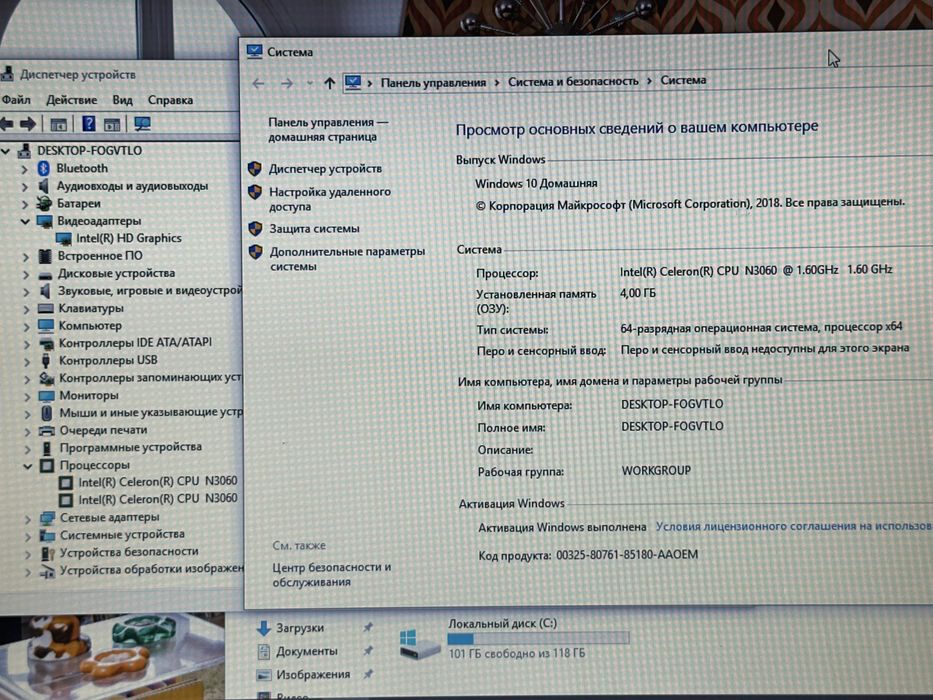Image resolution: width=933 pixels, height=700 pixels.
Task: Open Действие menu in Device Manager
Action: [x=71, y=99]
